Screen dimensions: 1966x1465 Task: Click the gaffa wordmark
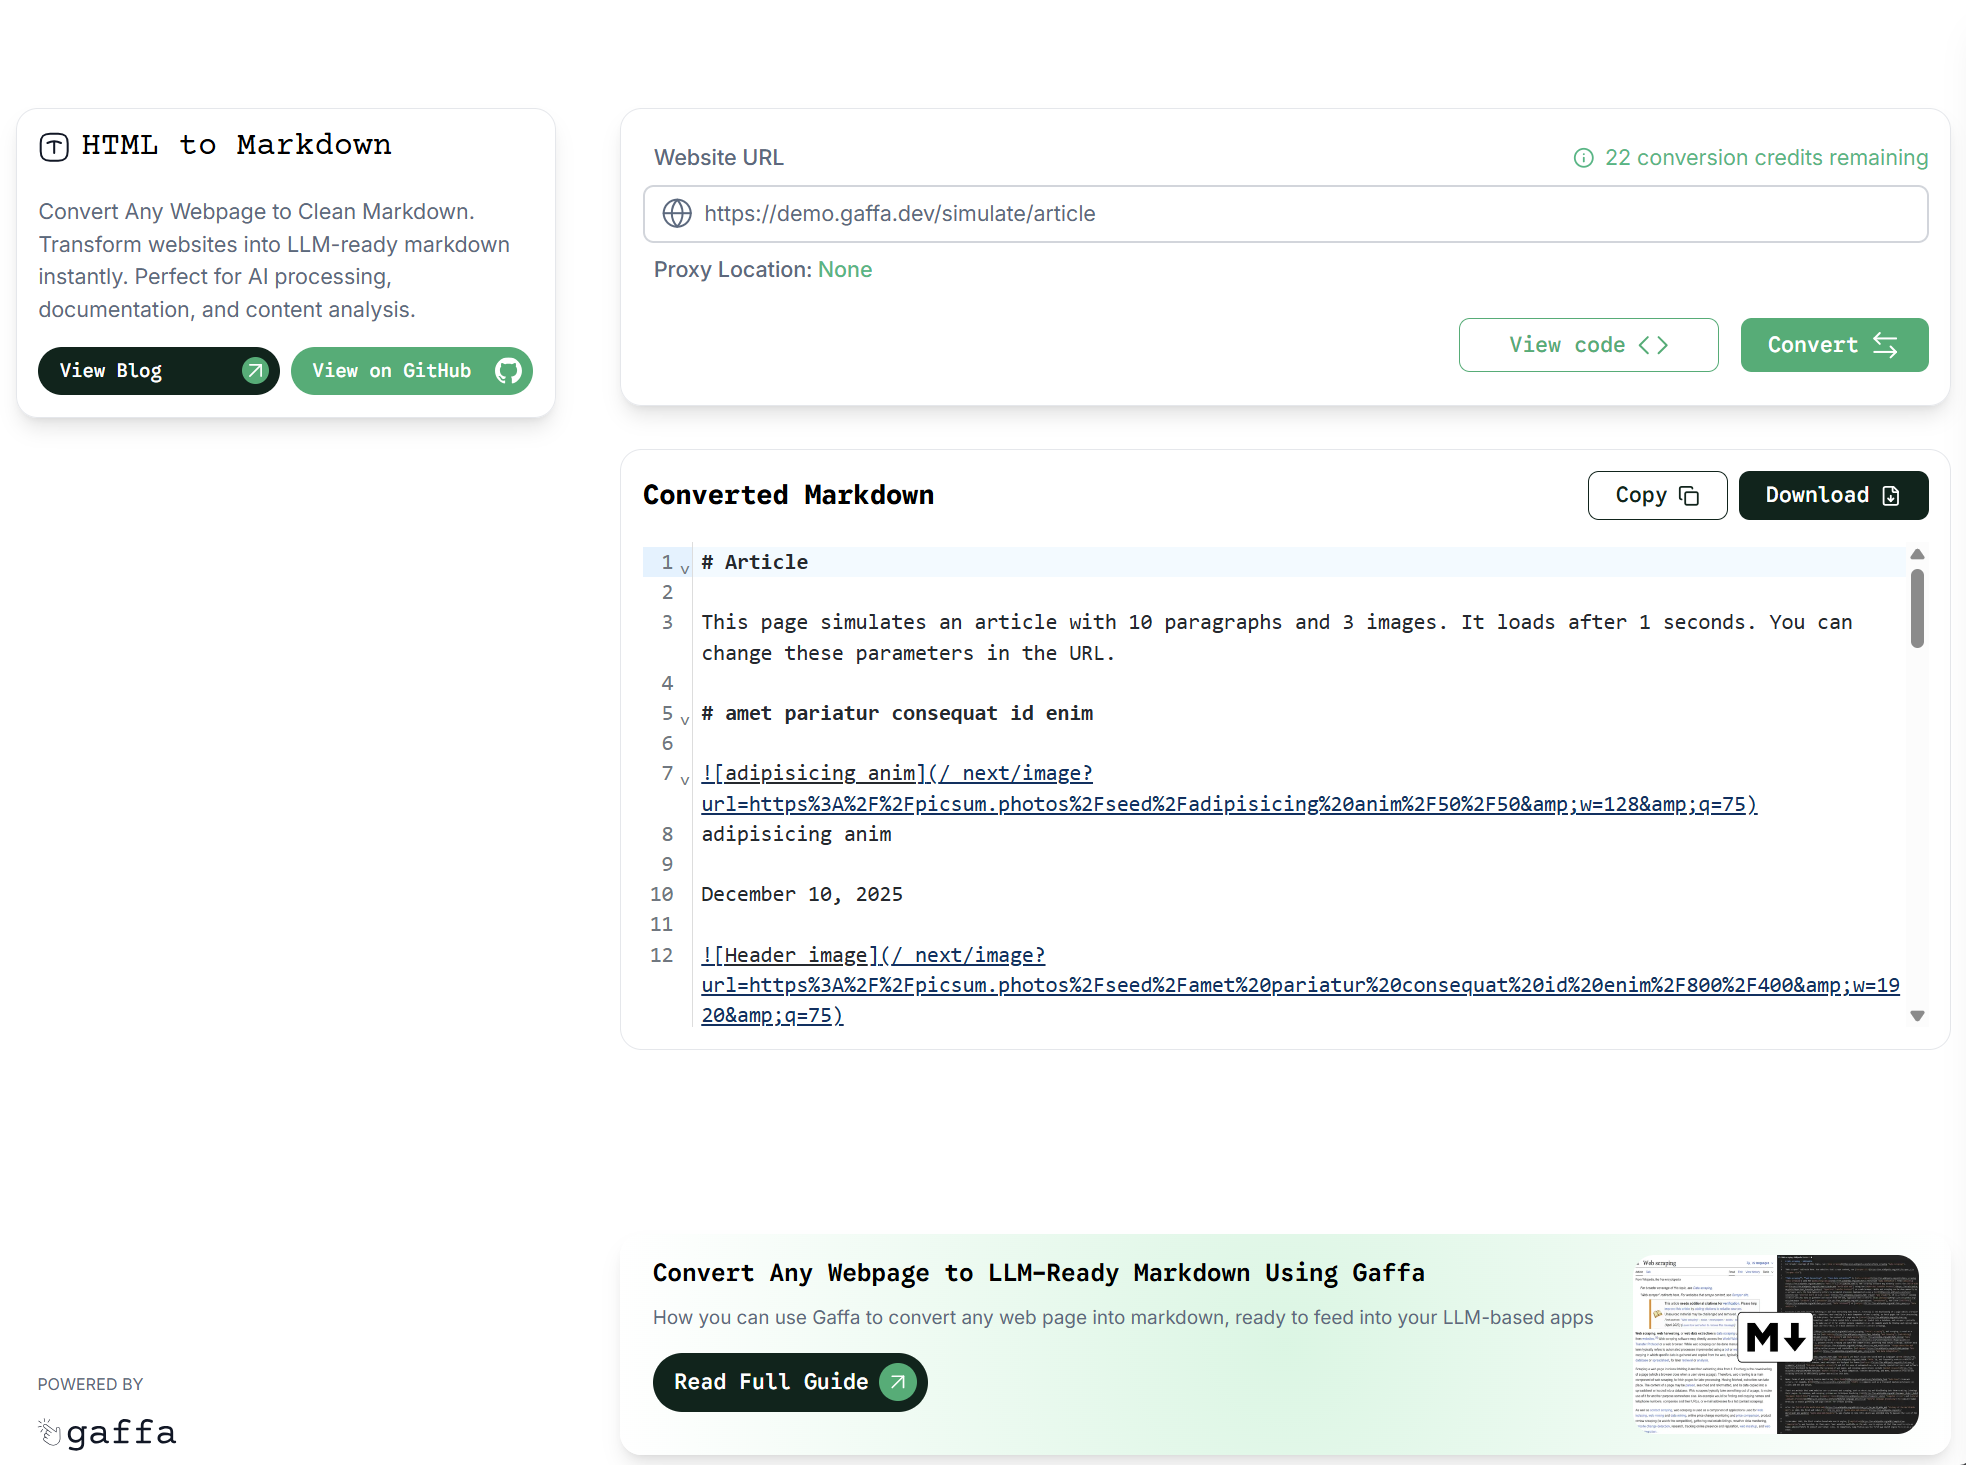[121, 1432]
